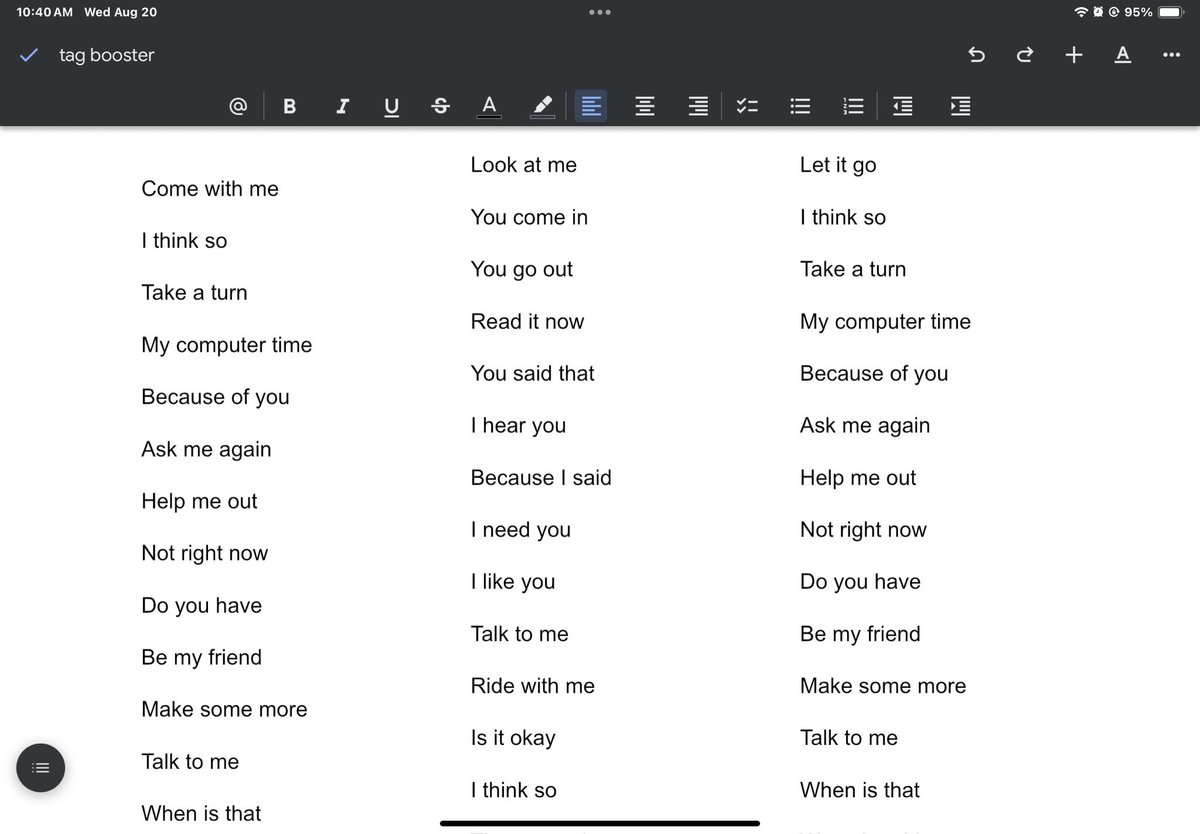Place cursor in 'Come with me'
The width and height of the screenshot is (1200, 834).
210,189
